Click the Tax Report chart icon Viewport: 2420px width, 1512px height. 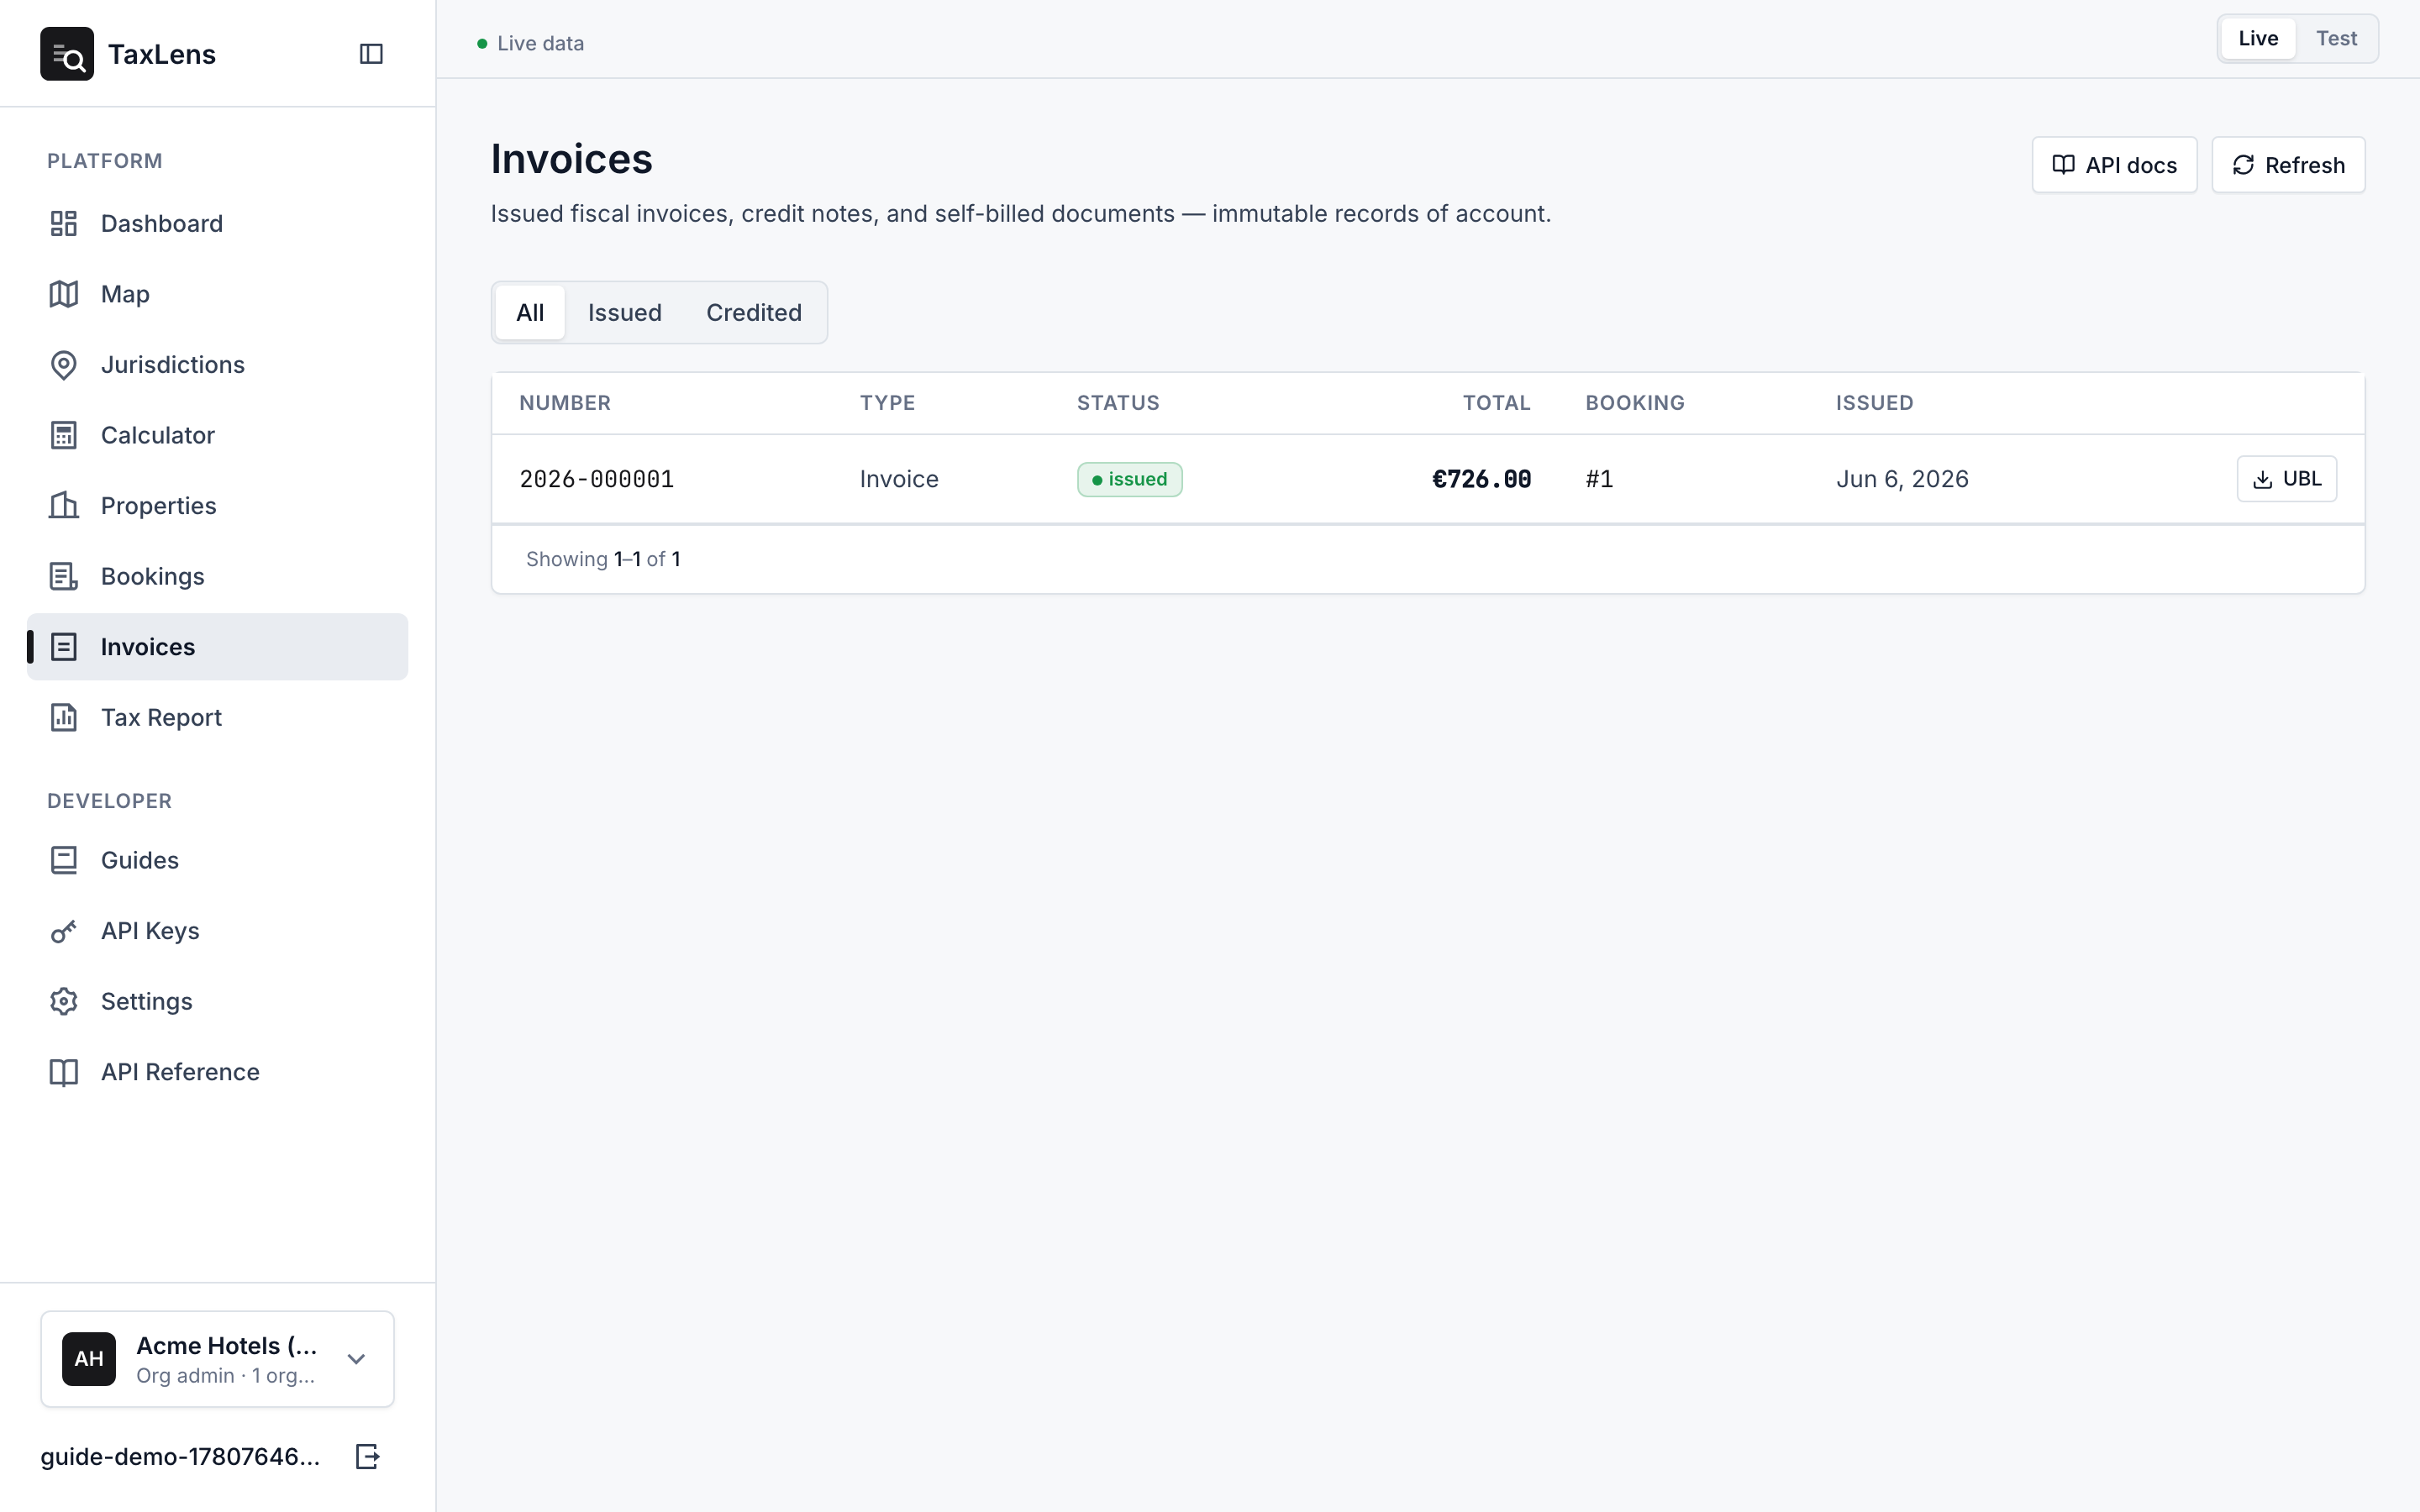(64, 718)
